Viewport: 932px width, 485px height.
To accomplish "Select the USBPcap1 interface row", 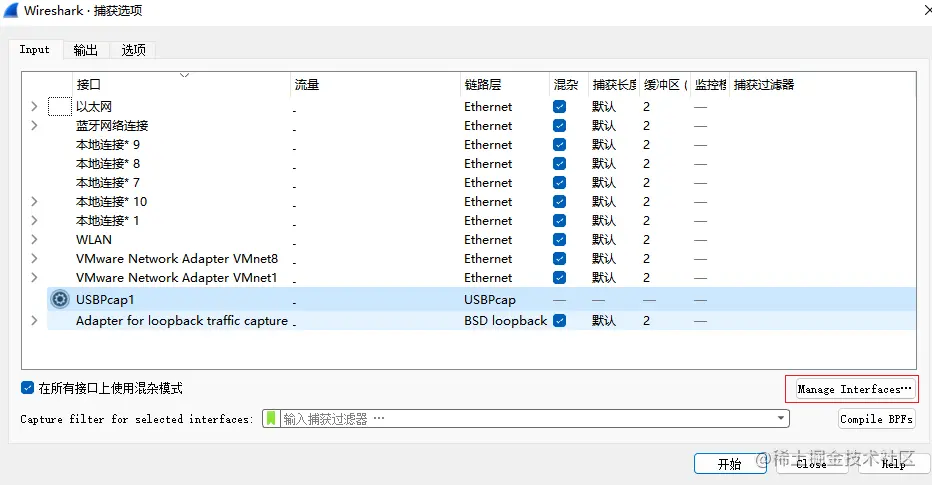I will tap(481, 299).
